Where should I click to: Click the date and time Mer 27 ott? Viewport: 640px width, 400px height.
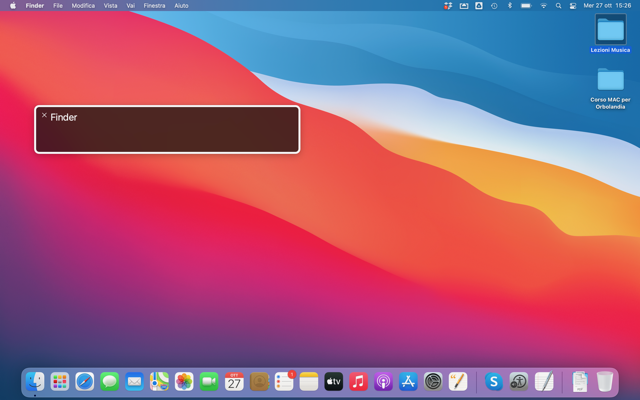coord(607,6)
